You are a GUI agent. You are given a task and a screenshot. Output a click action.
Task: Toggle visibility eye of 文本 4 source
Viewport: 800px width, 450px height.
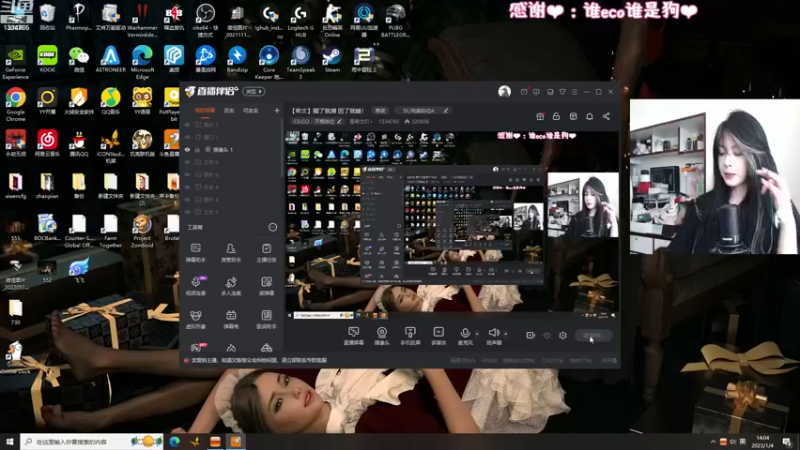pos(187,187)
